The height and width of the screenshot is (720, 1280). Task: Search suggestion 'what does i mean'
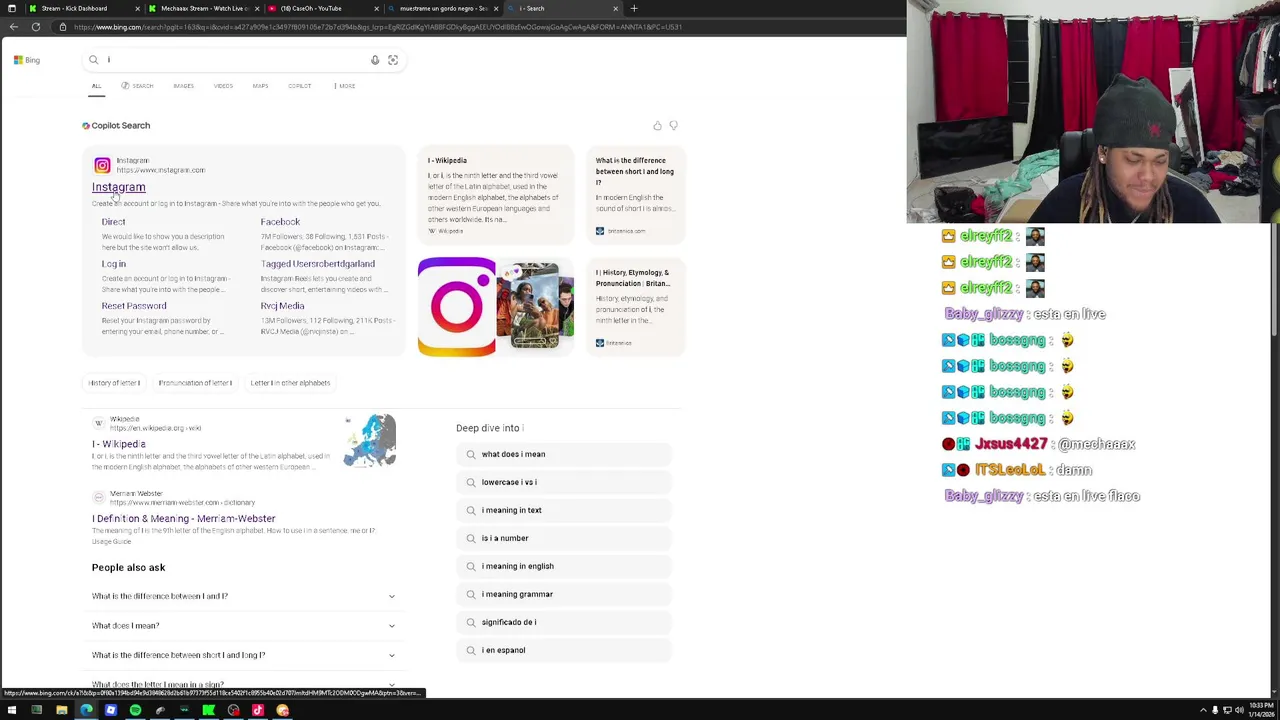(x=564, y=454)
